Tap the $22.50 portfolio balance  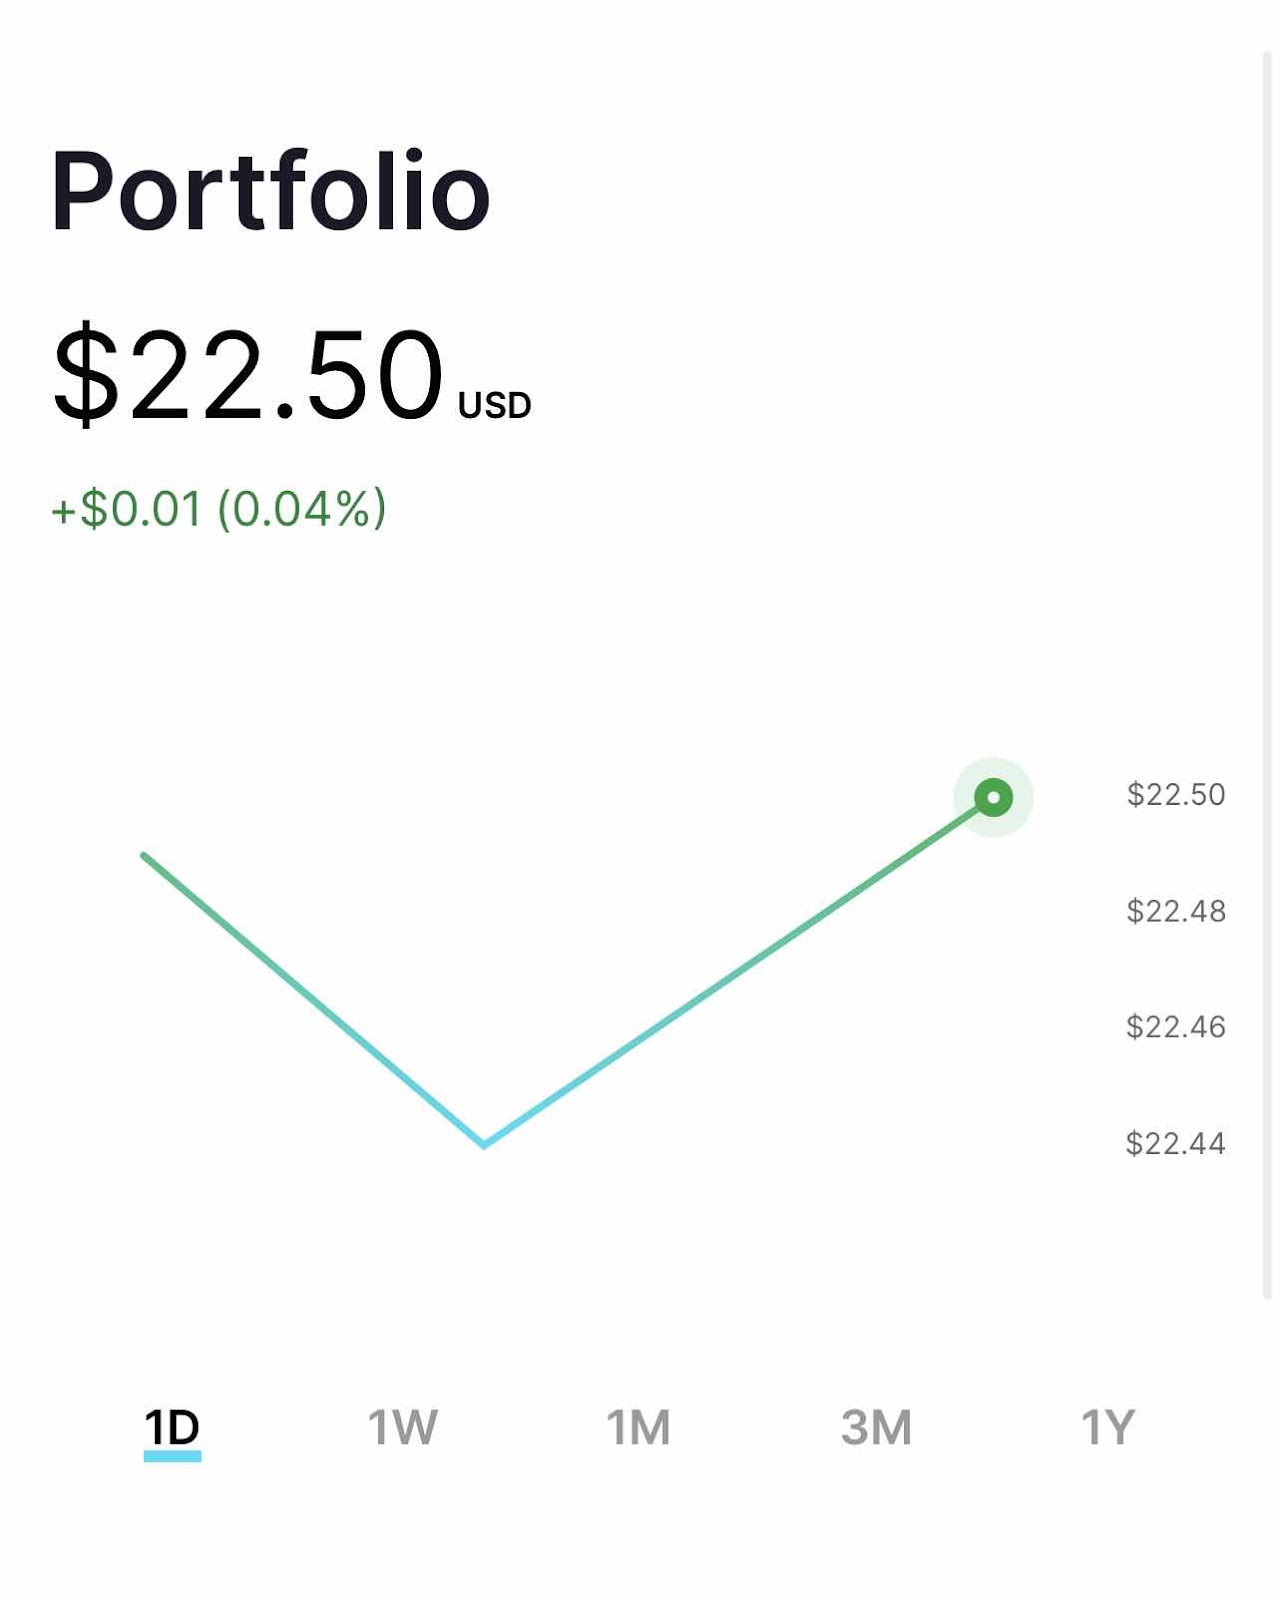(x=247, y=374)
